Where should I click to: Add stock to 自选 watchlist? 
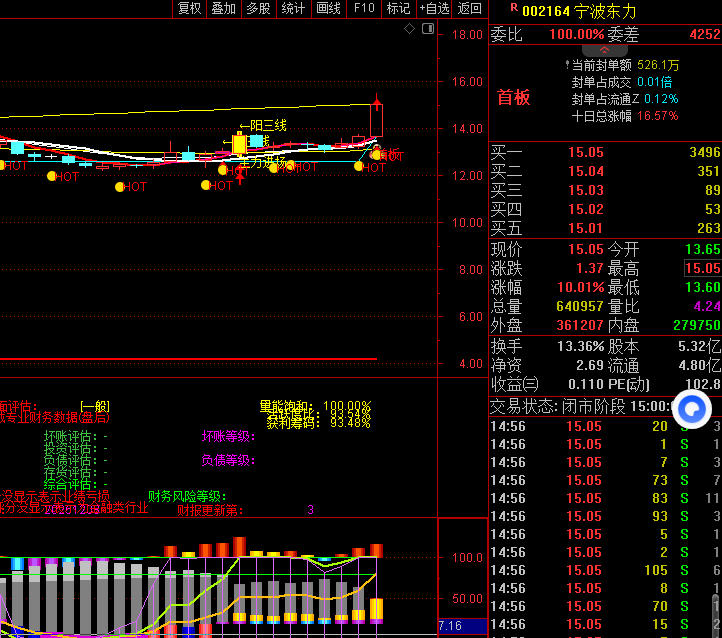(434, 9)
